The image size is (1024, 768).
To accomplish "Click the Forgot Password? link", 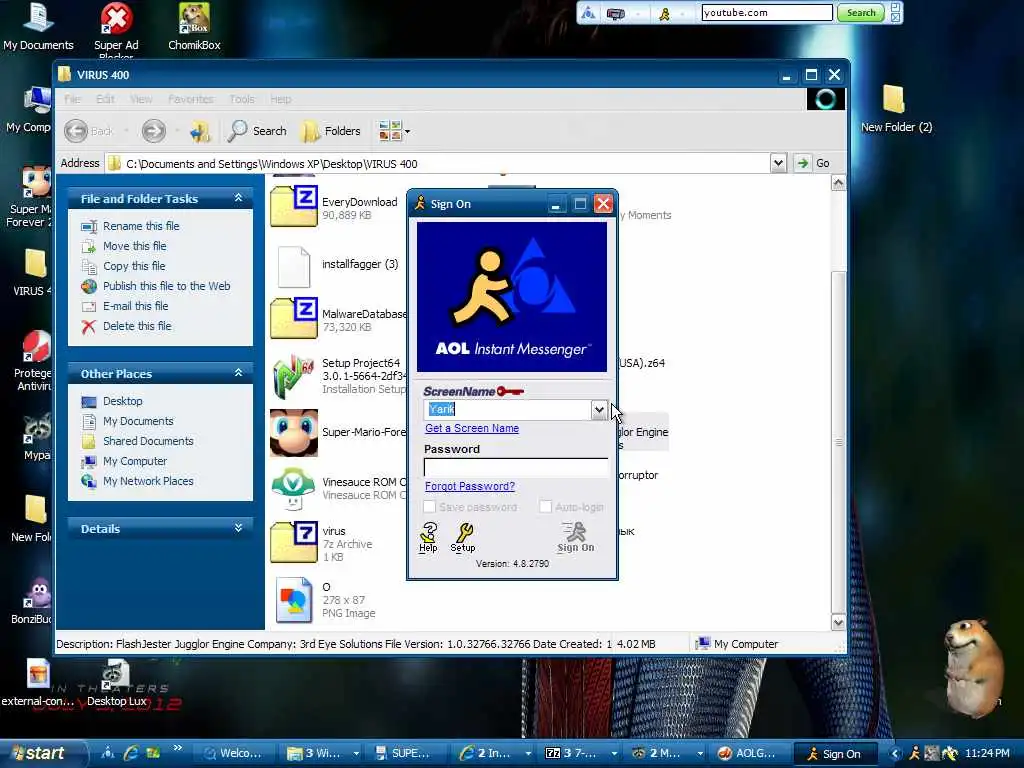I will [470, 487].
